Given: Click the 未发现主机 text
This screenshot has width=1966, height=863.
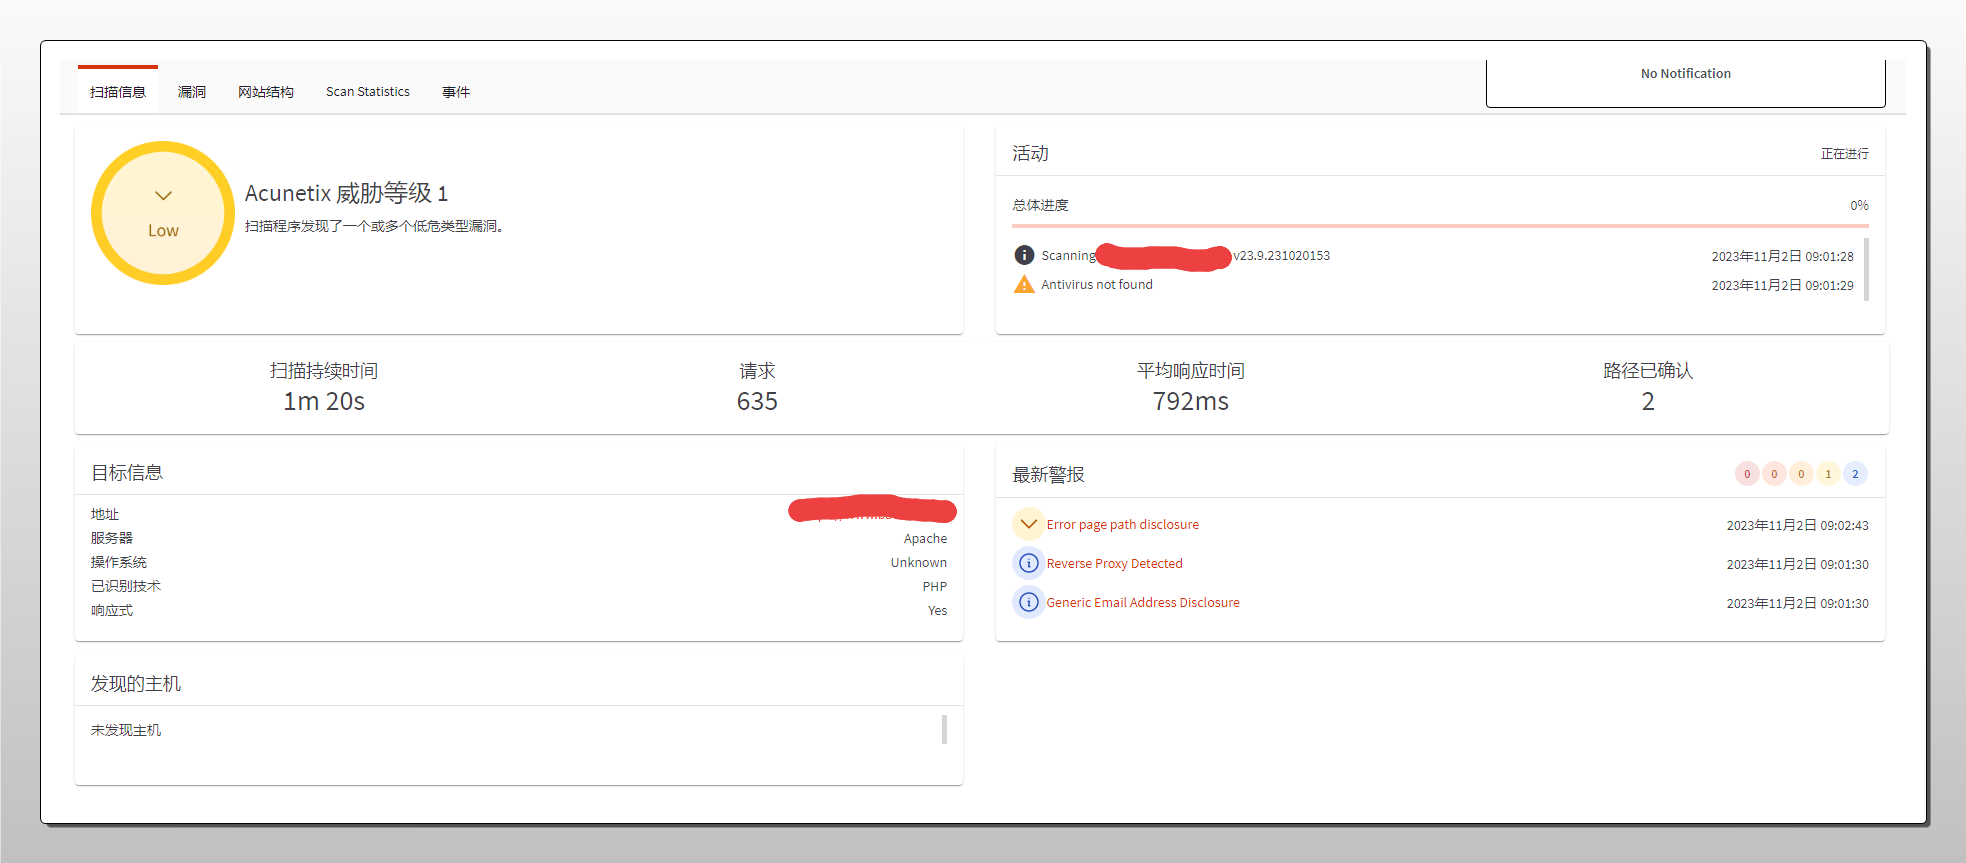Looking at the screenshot, I should click(126, 730).
